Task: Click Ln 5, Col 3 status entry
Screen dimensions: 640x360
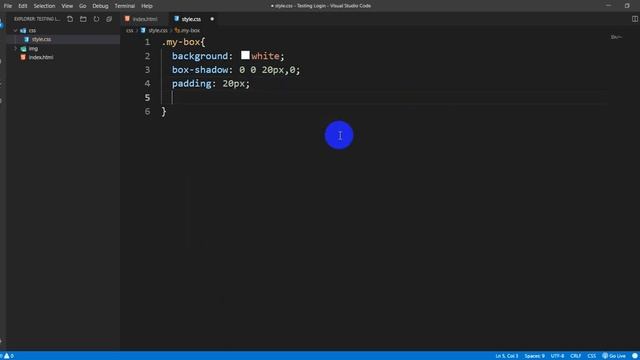Action: [507, 356]
